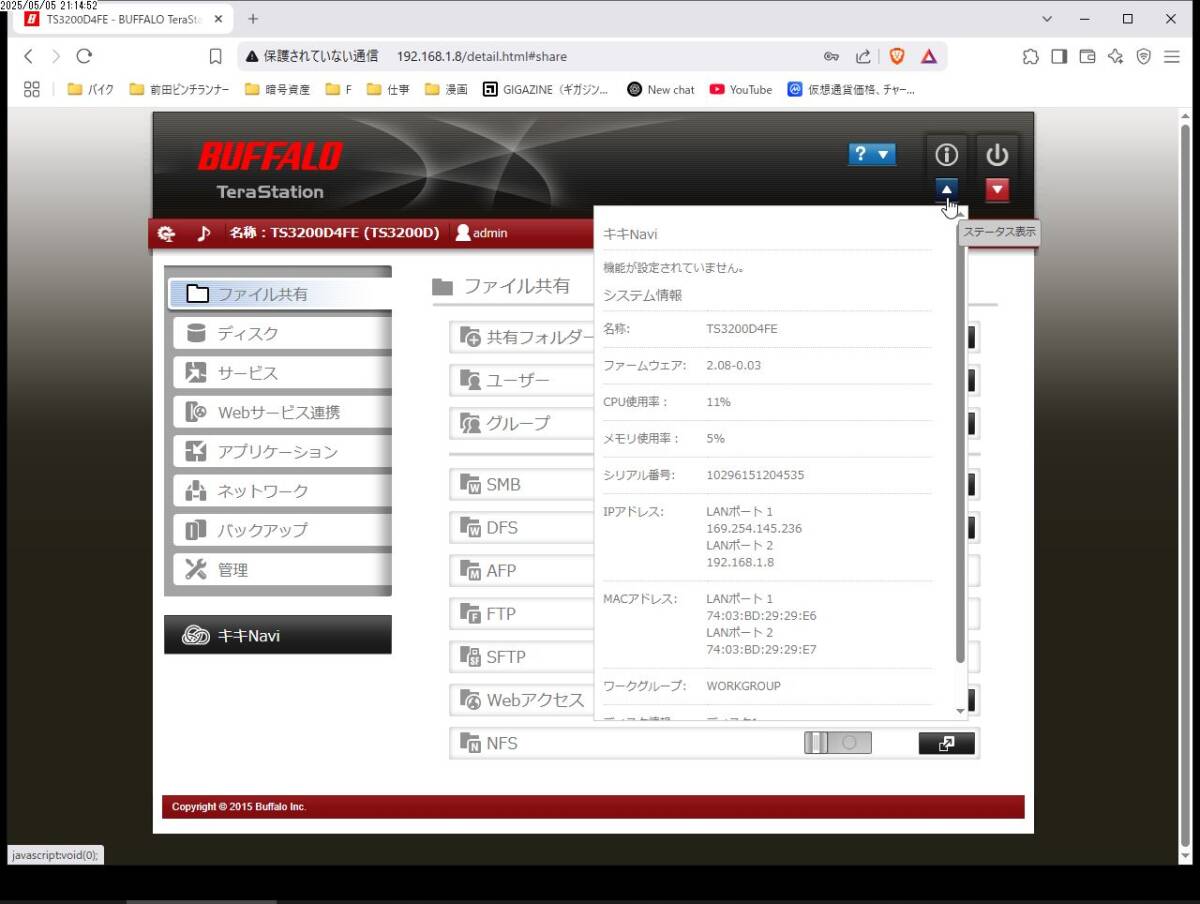The height and width of the screenshot is (904, 1200).
Task: Toggle the NFS service switch
Action: click(x=838, y=743)
